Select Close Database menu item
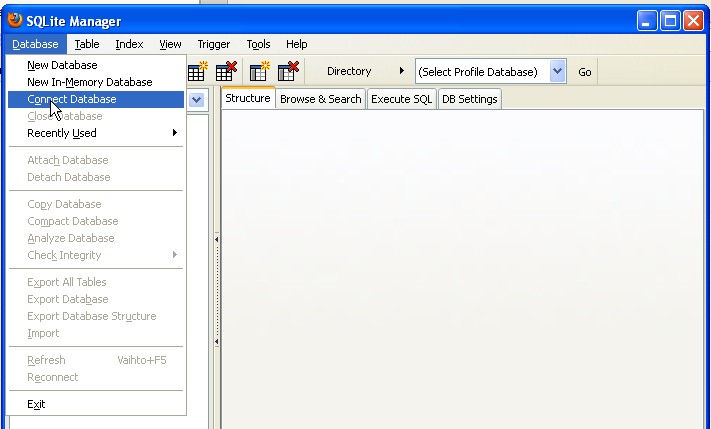The width and height of the screenshot is (711, 429). (x=96, y=116)
